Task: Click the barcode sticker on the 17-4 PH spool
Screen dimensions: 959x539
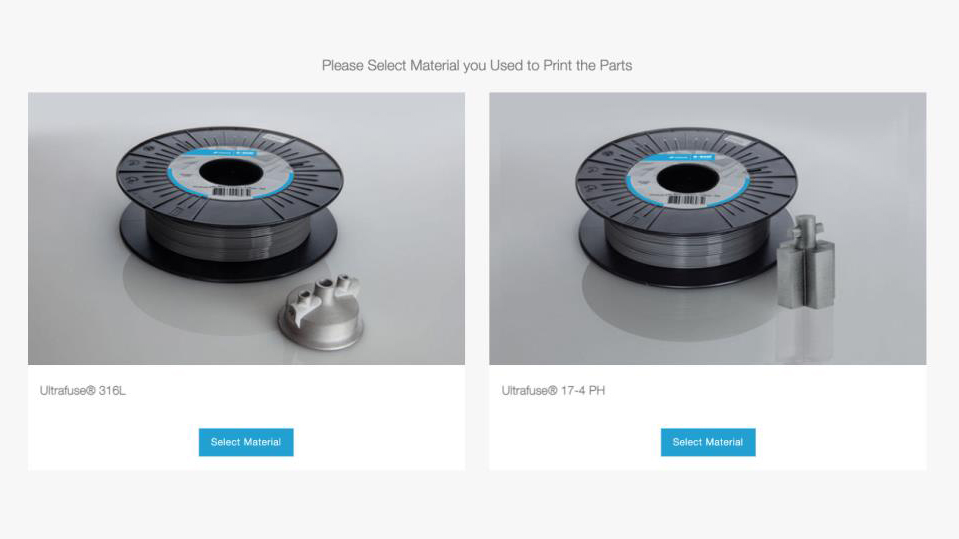Action: [x=687, y=199]
